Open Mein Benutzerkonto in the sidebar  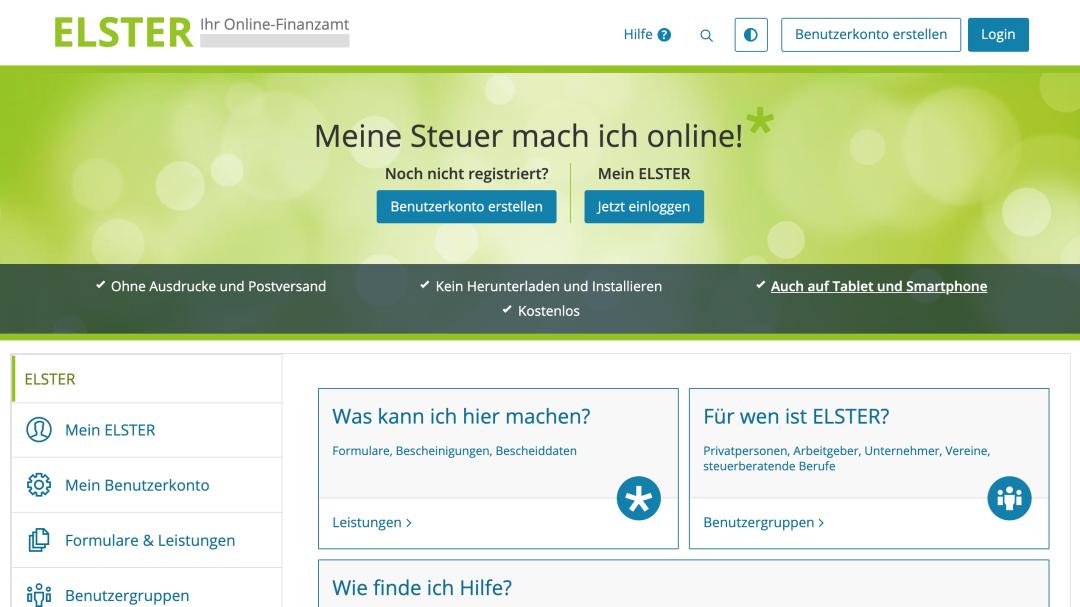coord(147,485)
